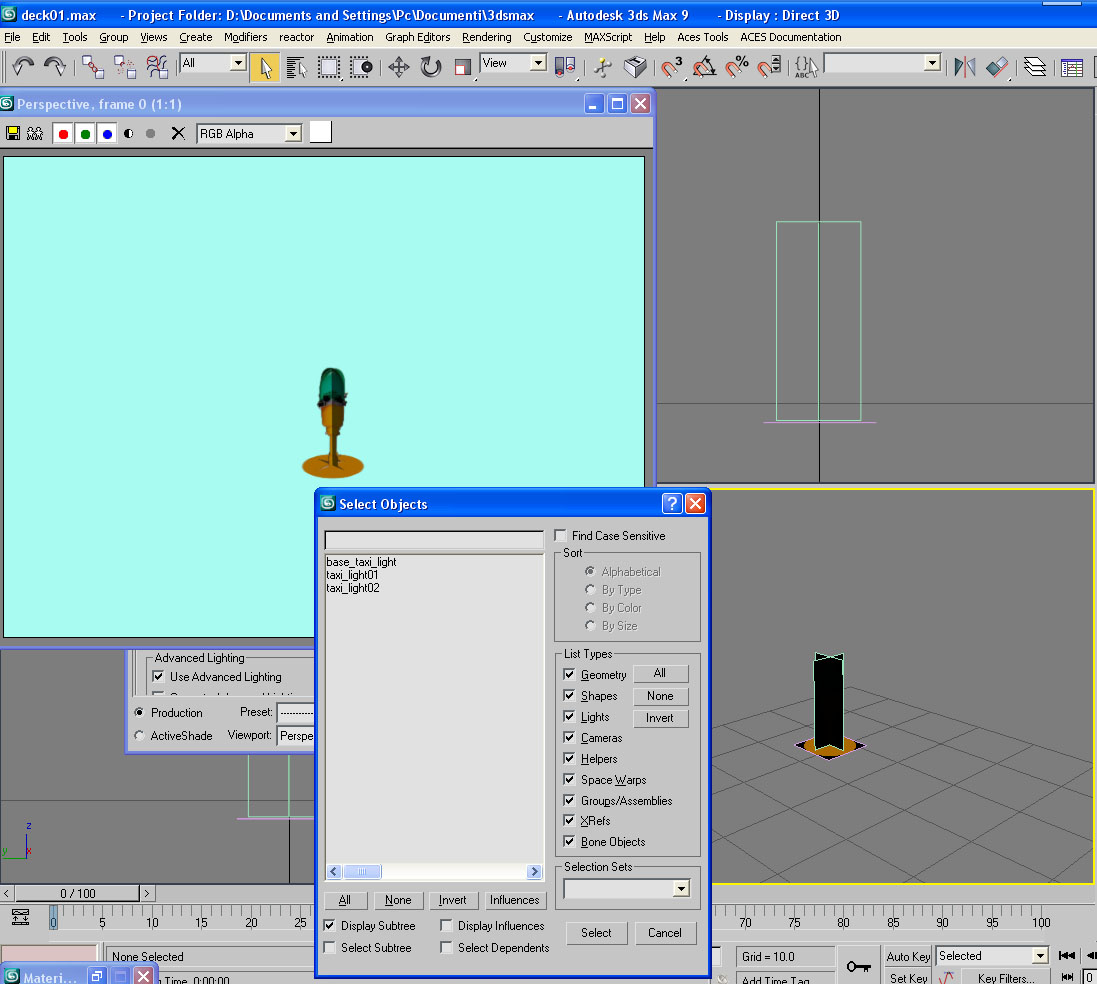Viewport: 1097px width, 984px height.
Task: Select the Select and Rotate tool
Action: [431, 67]
